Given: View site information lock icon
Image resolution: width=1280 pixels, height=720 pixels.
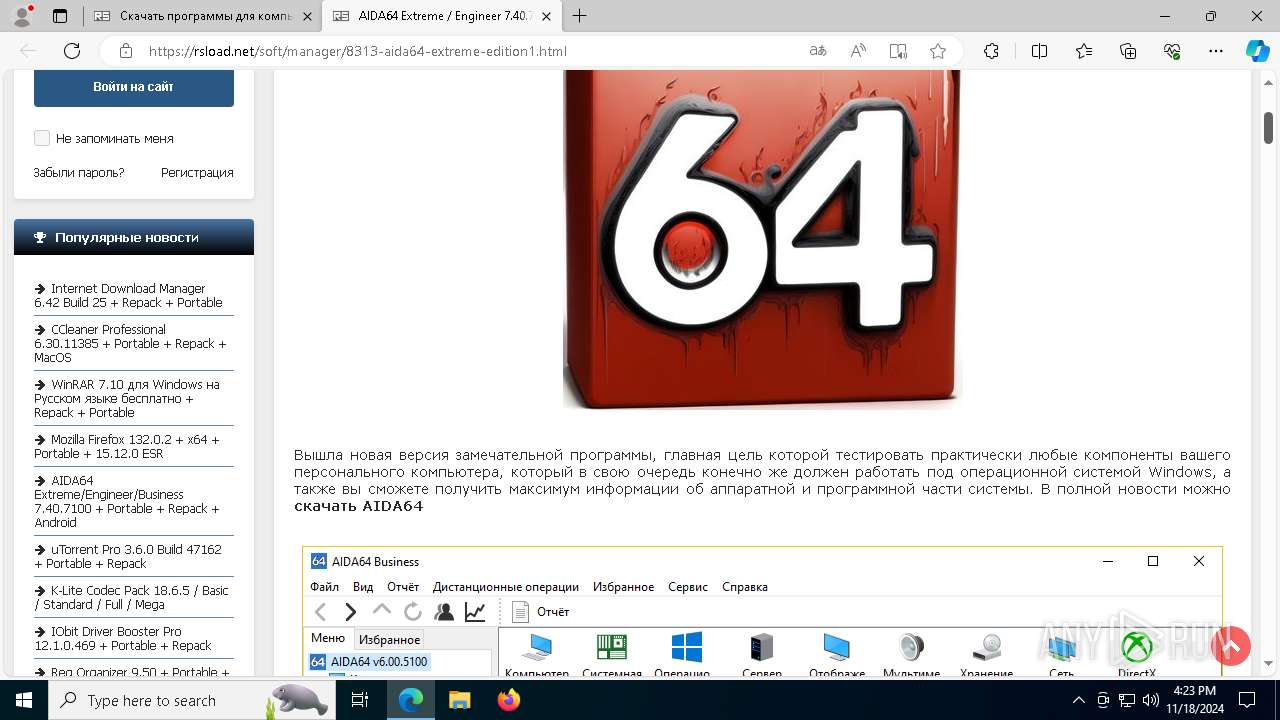Looking at the screenshot, I should click(x=126, y=51).
